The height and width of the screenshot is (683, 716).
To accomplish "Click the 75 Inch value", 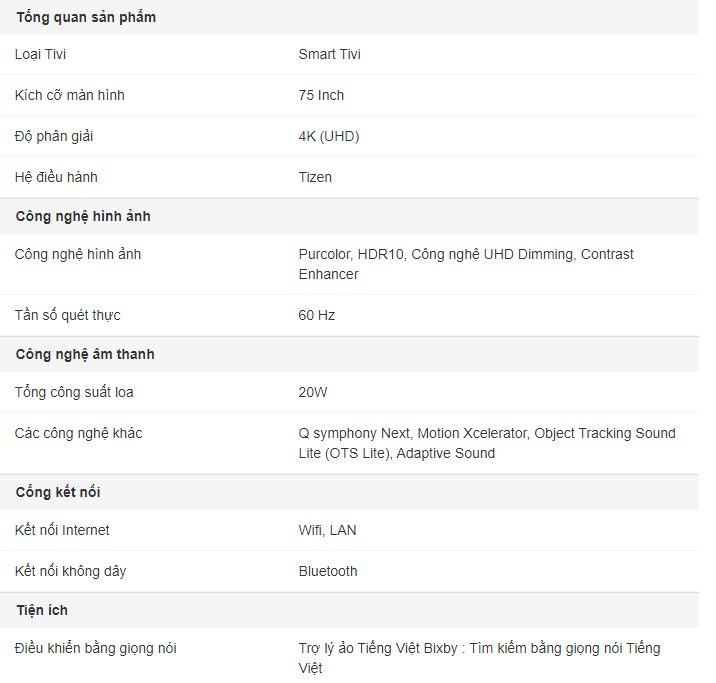I will coord(321,95).
